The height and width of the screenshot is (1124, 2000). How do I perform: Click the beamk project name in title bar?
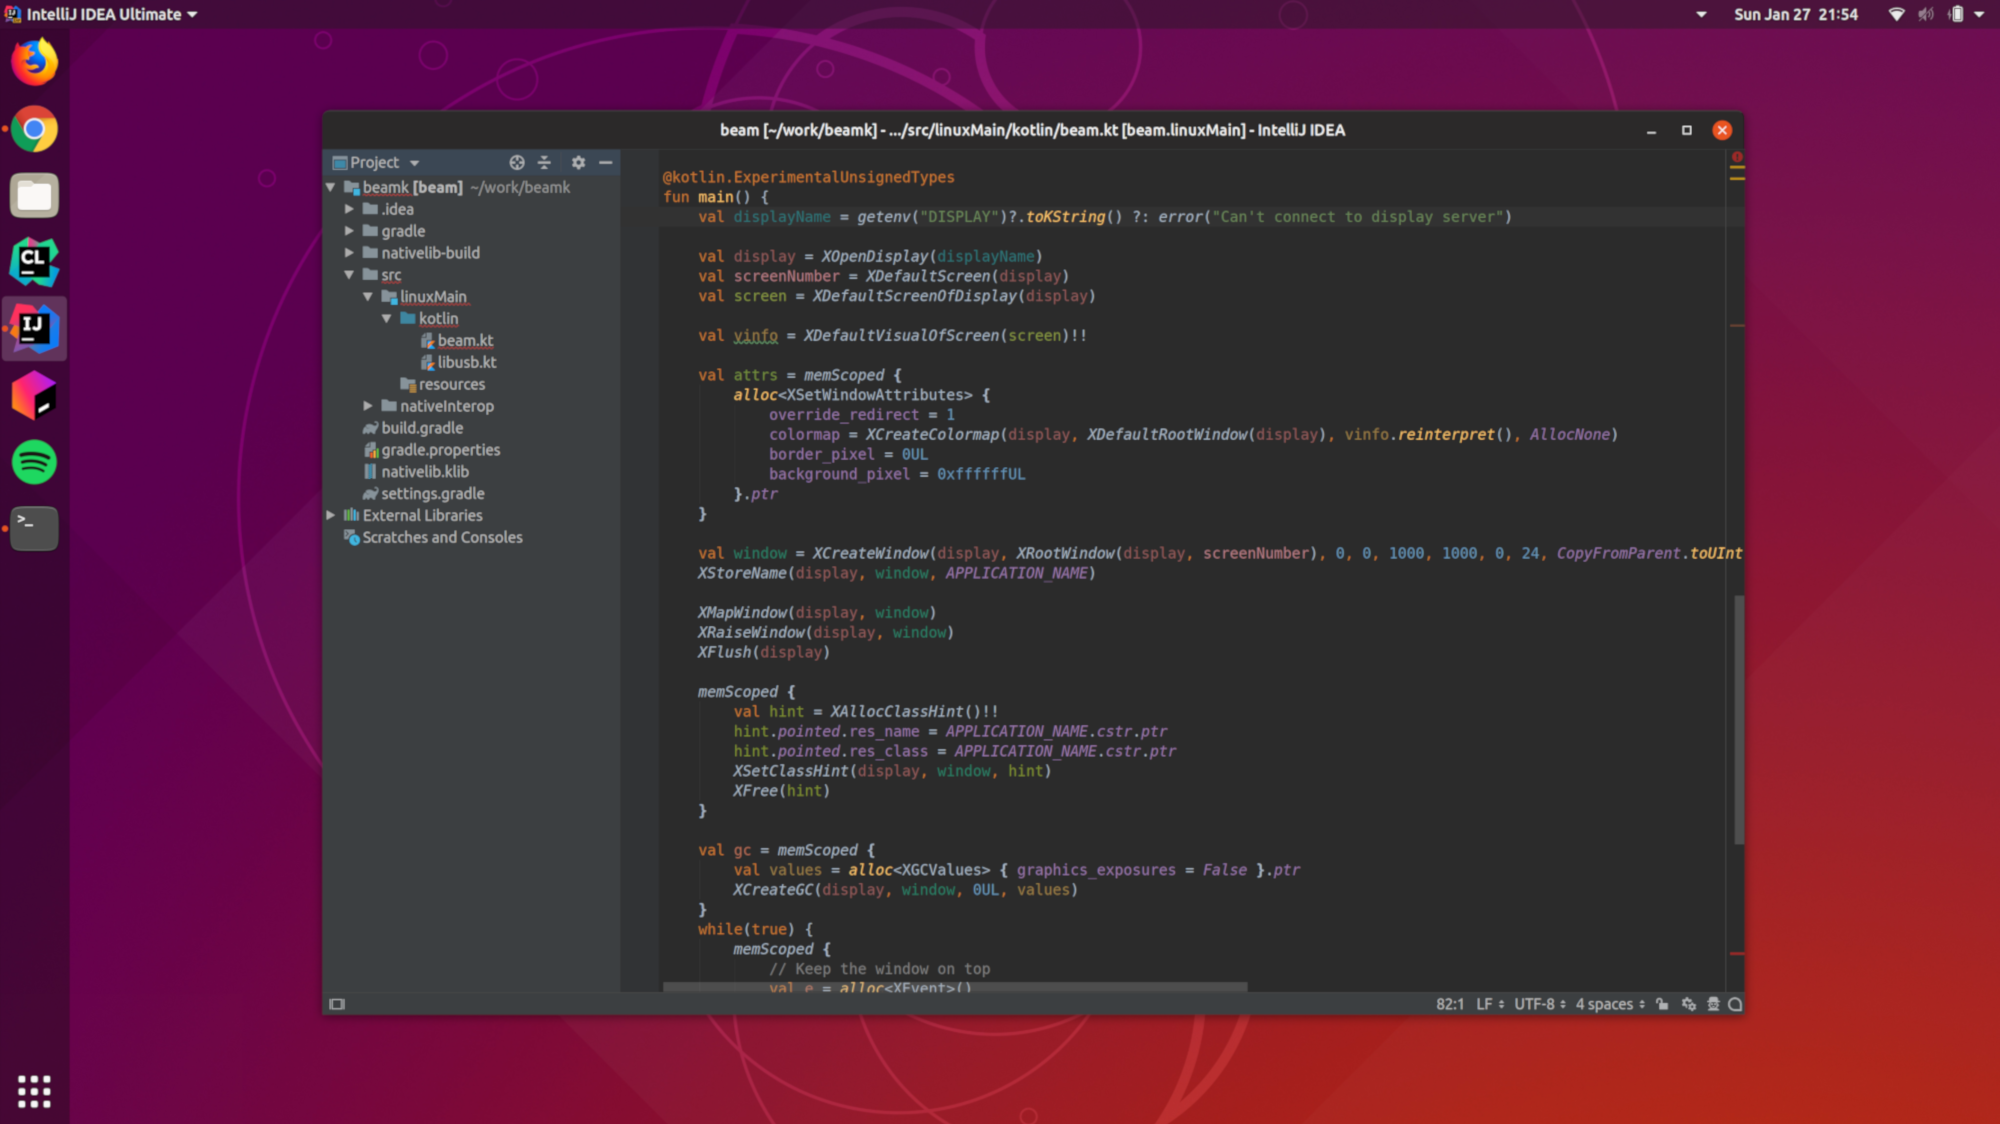tap(852, 129)
